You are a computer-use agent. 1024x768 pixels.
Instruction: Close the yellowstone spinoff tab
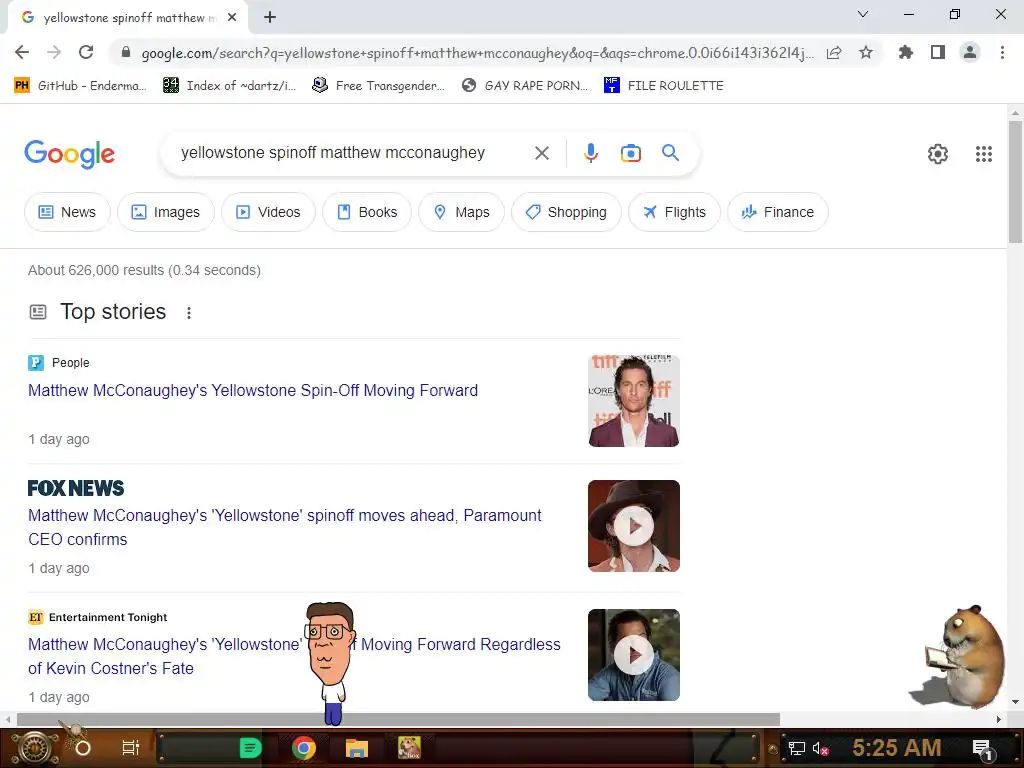click(x=232, y=18)
